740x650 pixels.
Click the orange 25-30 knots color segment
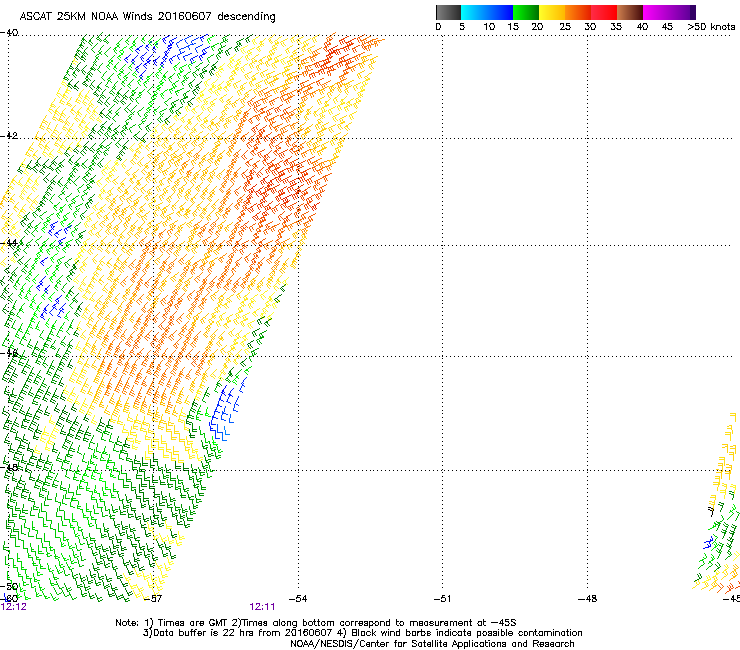(578, 12)
